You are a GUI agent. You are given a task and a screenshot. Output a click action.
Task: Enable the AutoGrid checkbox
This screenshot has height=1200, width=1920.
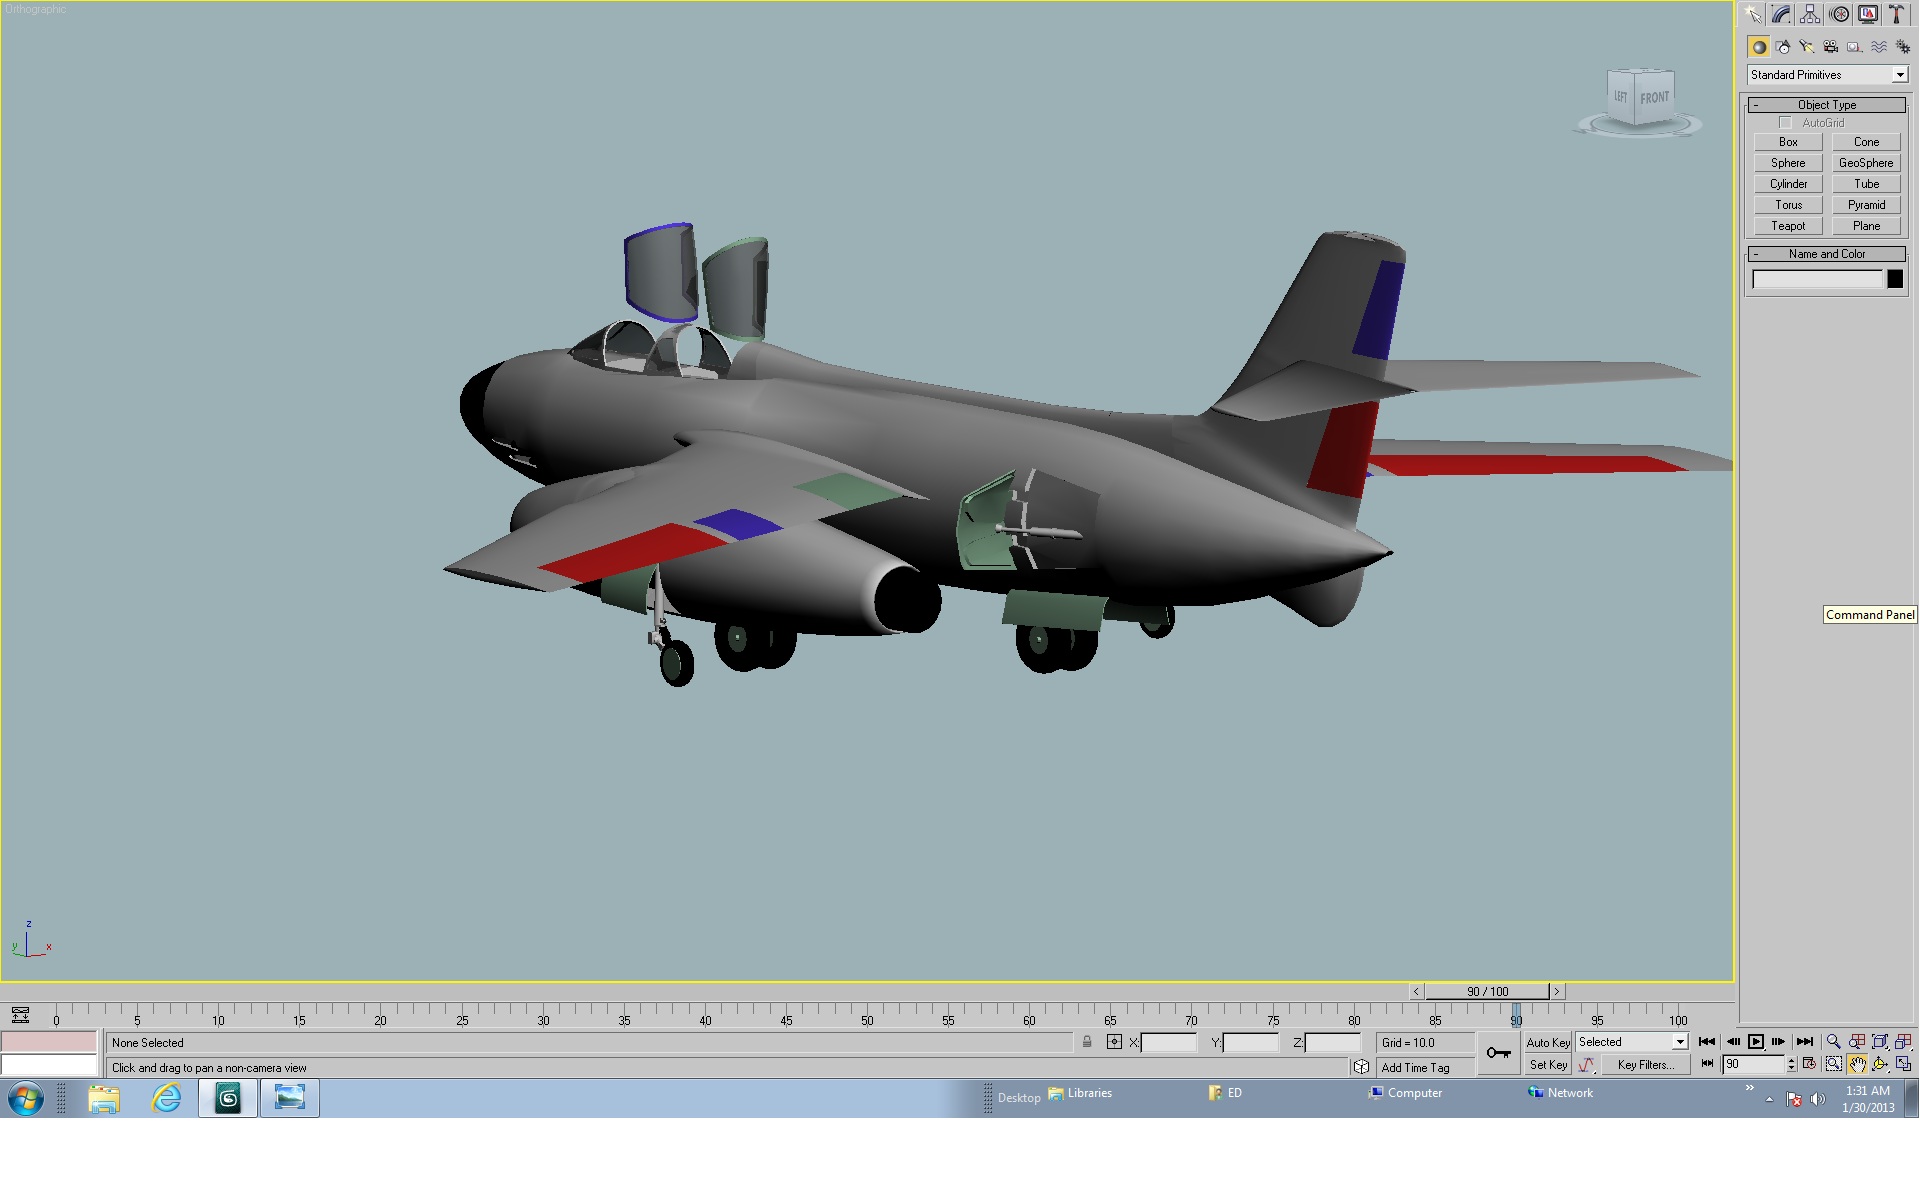(1785, 123)
